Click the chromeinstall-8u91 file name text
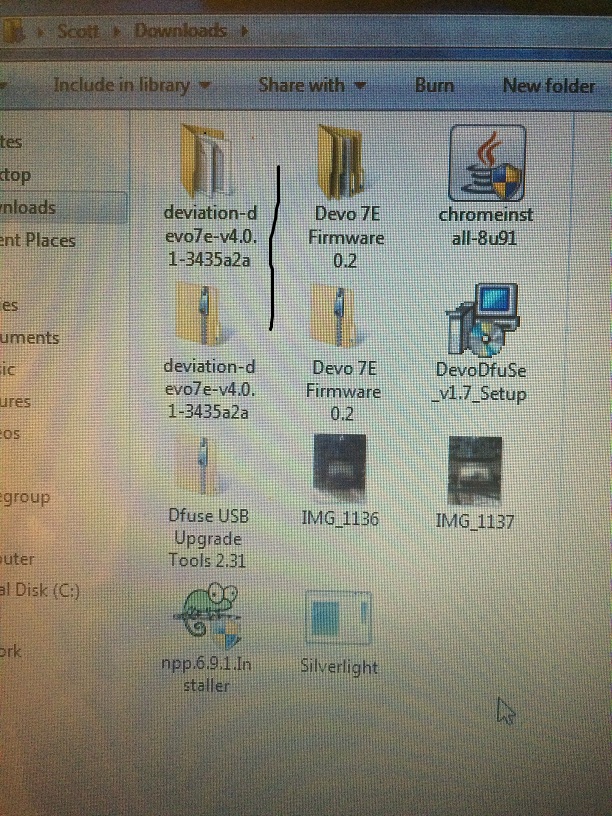The width and height of the screenshot is (612, 816). point(486,226)
